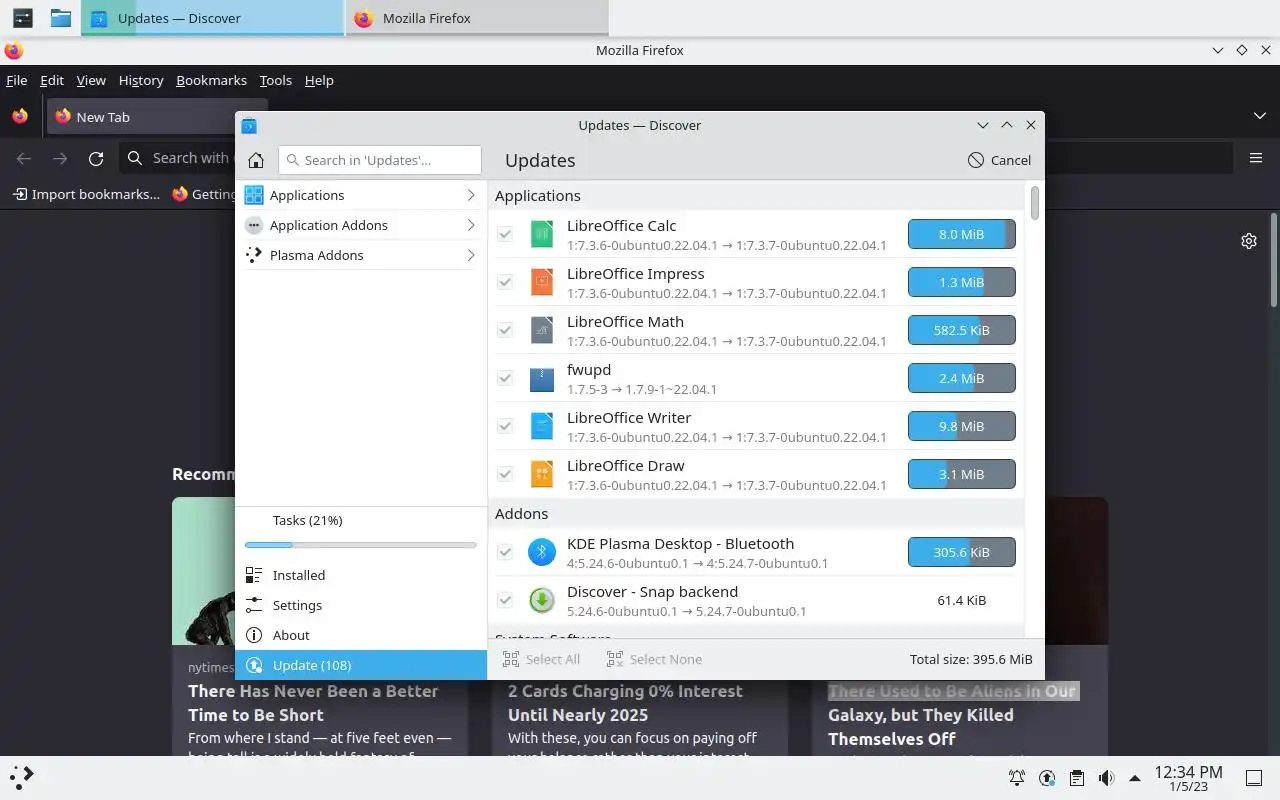Click fwupd 2.4 MiB progress bar

[961, 378]
